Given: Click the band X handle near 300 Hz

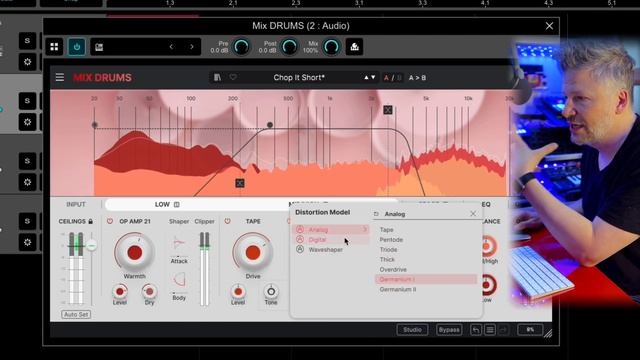Looking at the screenshot, I should (x=240, y=183).
